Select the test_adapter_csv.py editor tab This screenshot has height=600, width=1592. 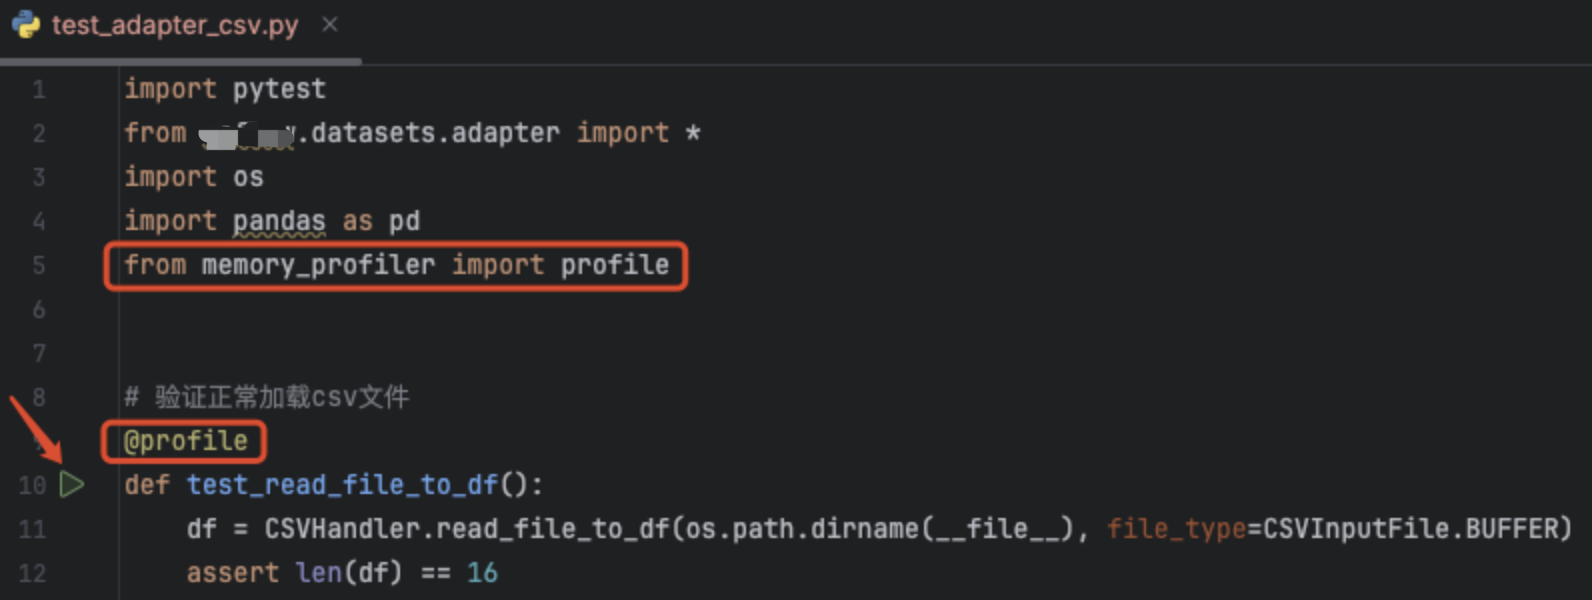[174, 25]
